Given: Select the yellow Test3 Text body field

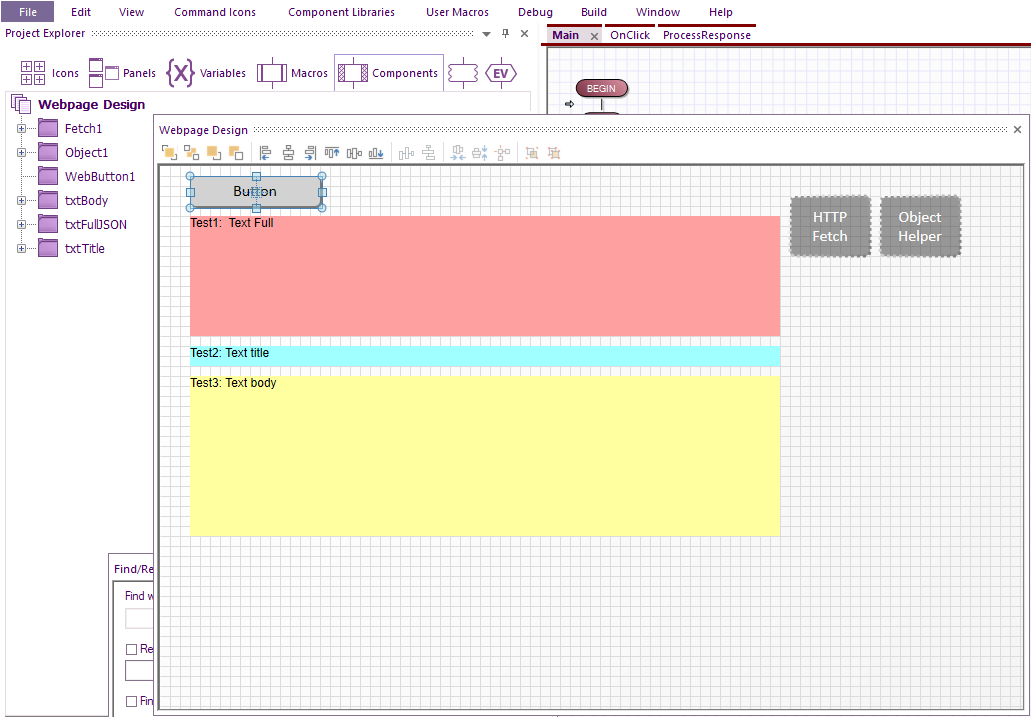Looking at the screenshot, I should click(x=485, y=456).
